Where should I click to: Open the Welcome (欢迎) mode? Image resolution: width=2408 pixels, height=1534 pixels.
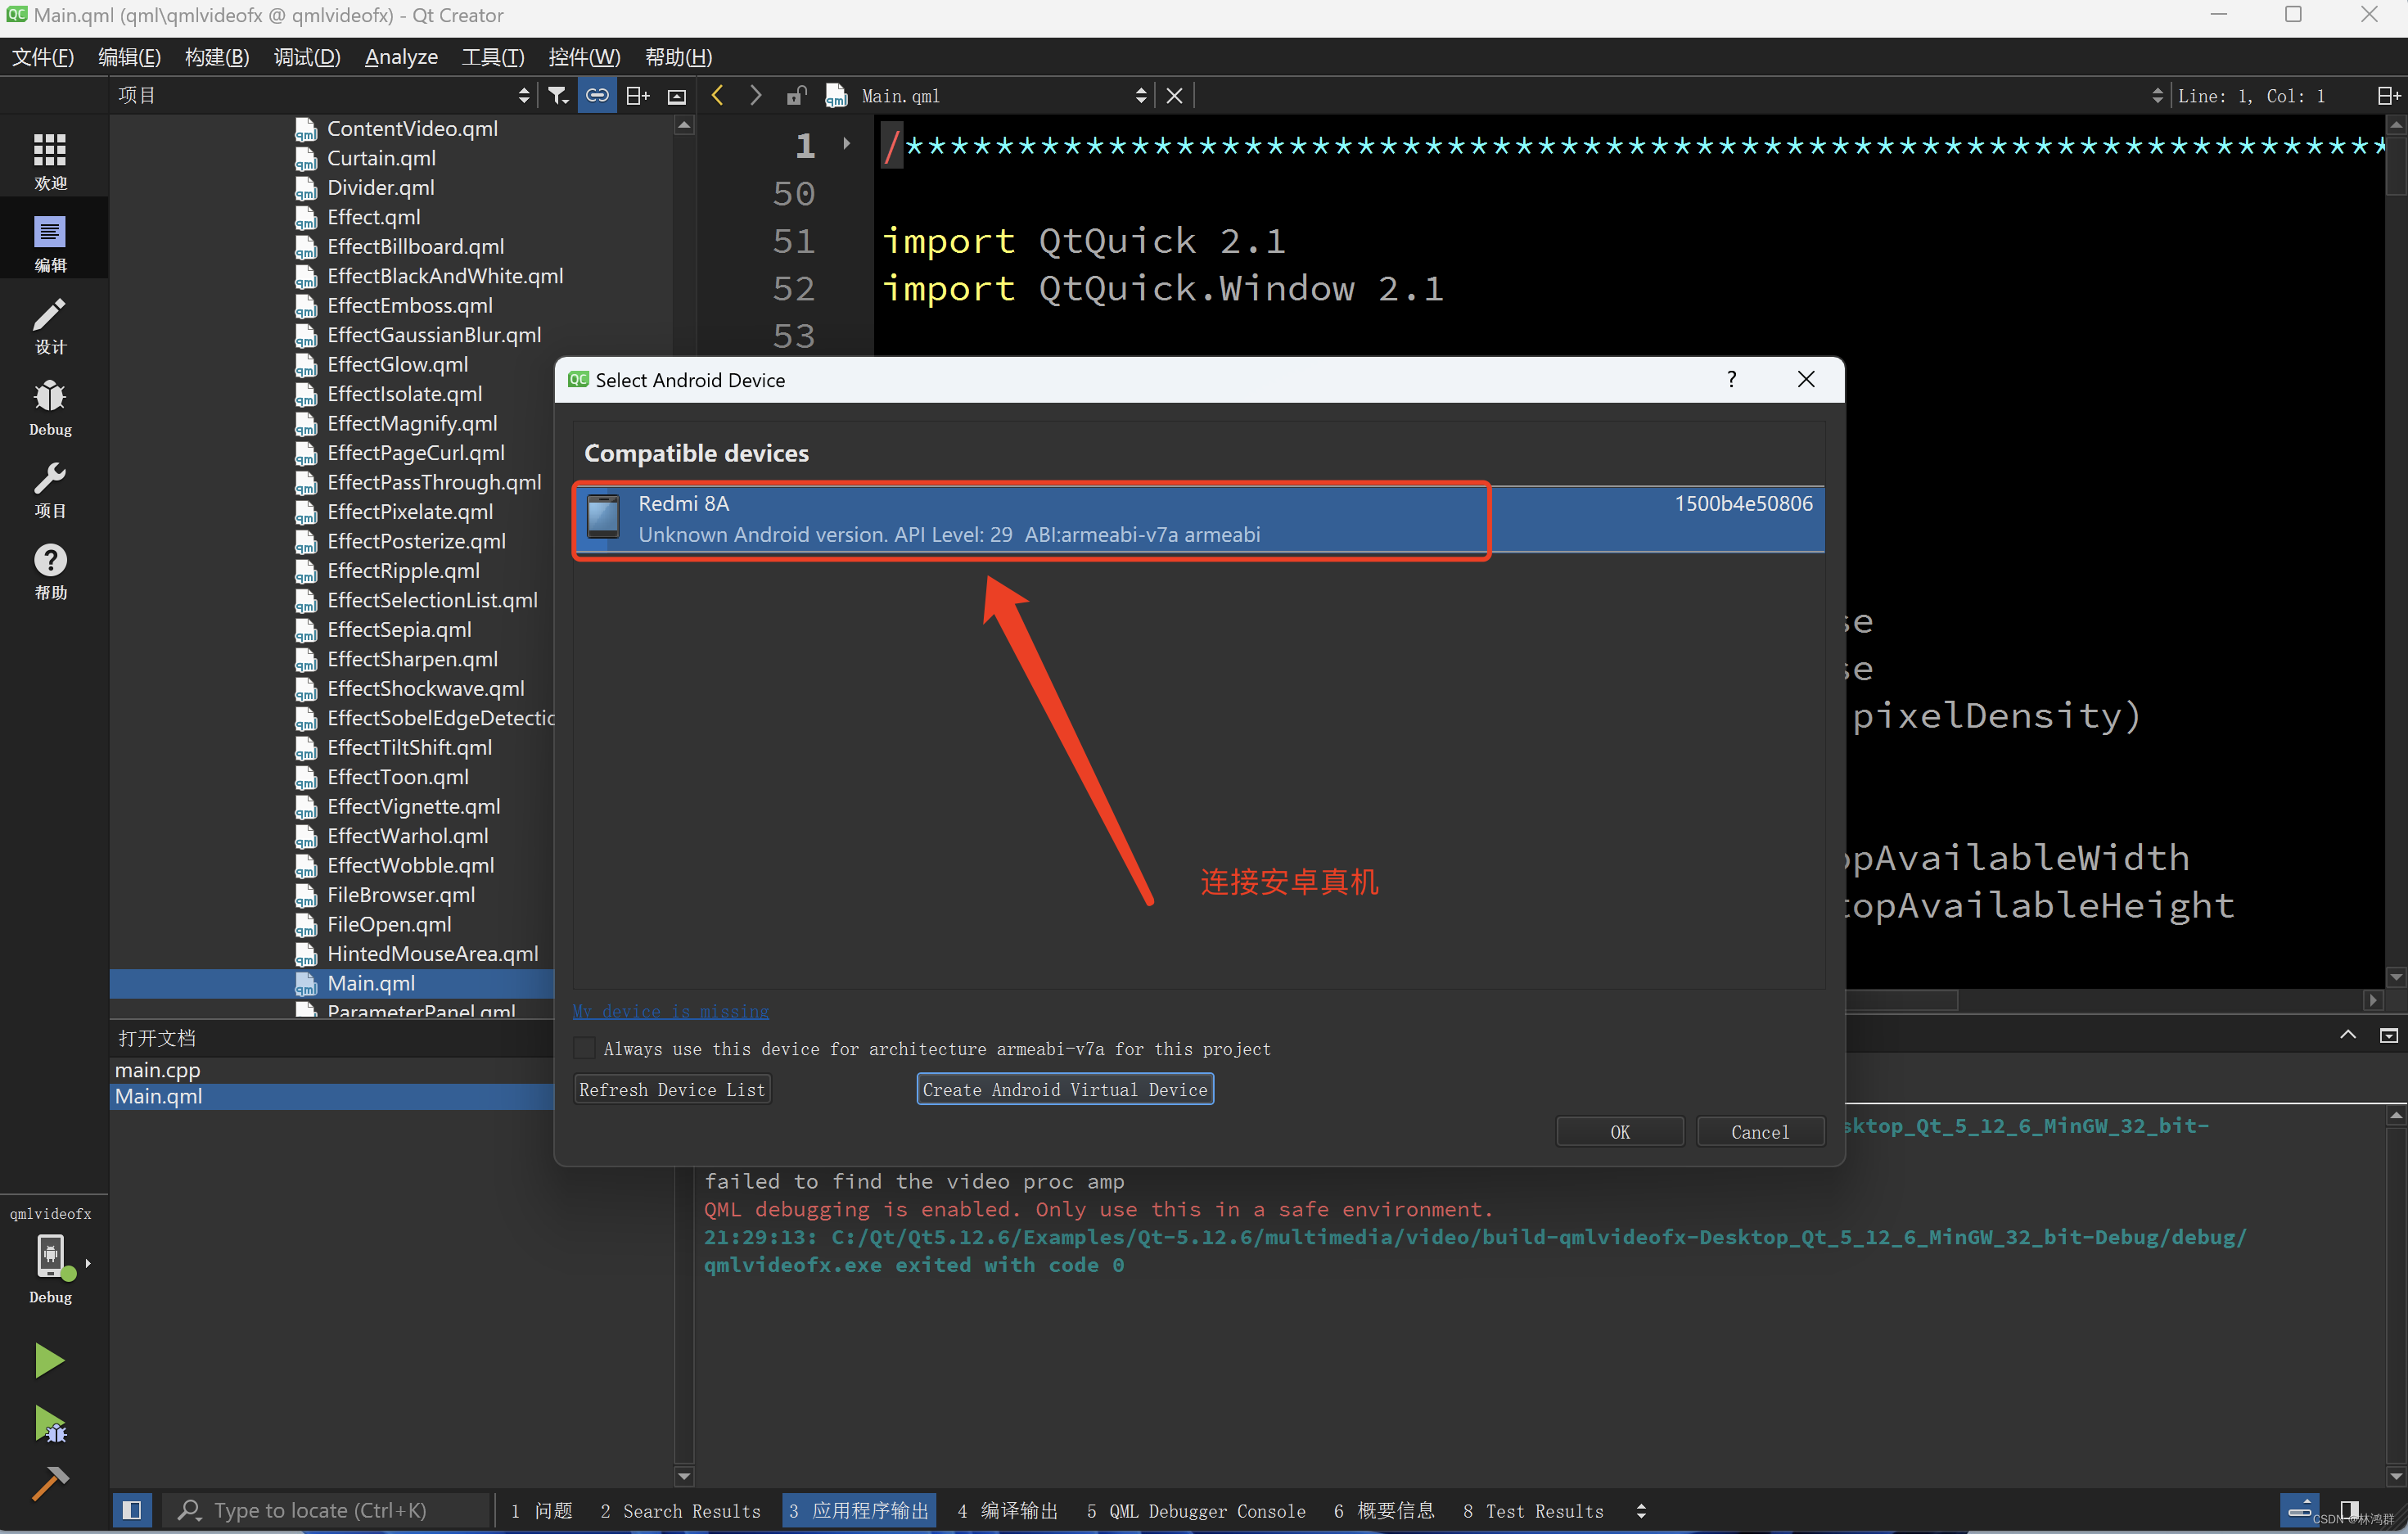(50, 160)
